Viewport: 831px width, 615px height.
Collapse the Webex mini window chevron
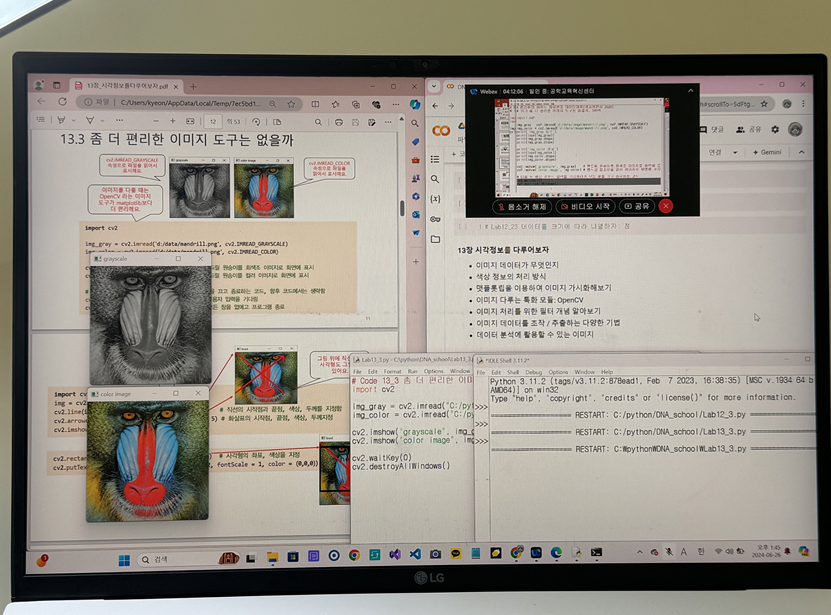coord(691,91)
